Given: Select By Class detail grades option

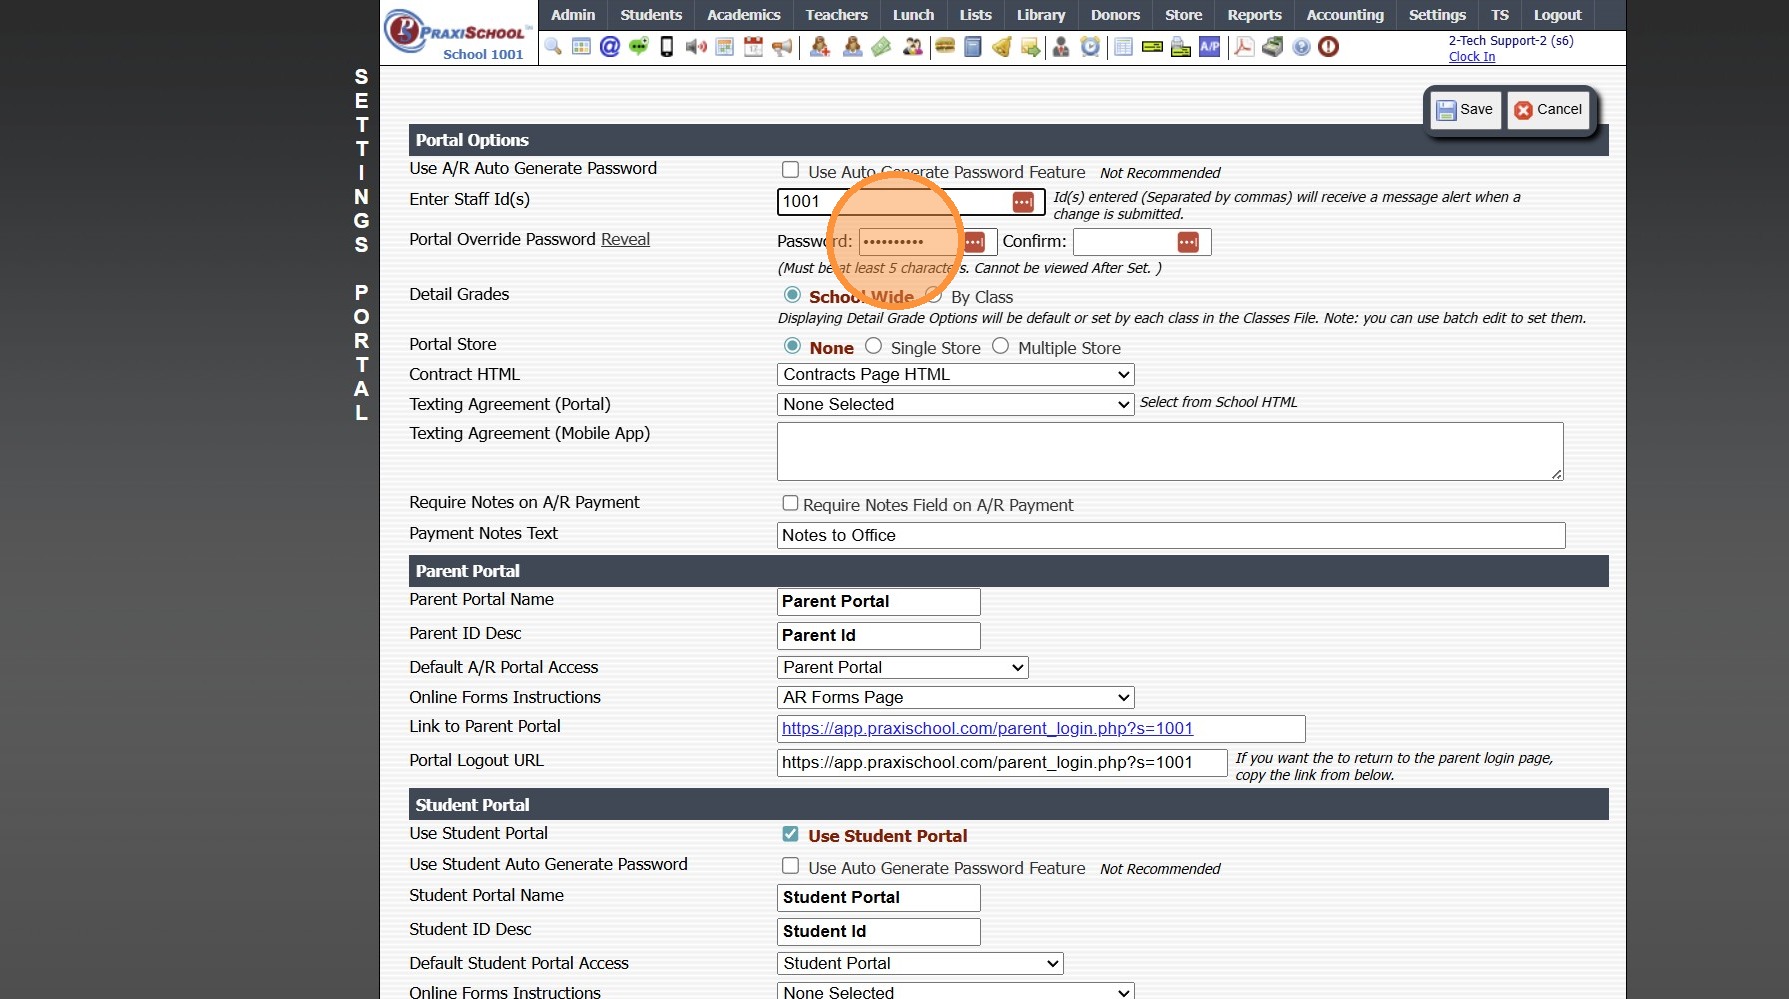Looking at the screenshot, I should tap(934, 295).
